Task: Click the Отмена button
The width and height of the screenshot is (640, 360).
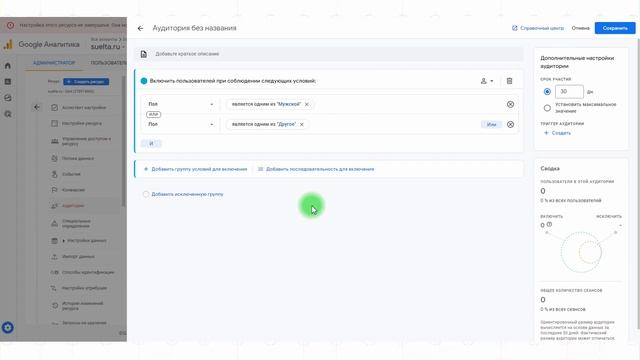Action: pos(580,28)
